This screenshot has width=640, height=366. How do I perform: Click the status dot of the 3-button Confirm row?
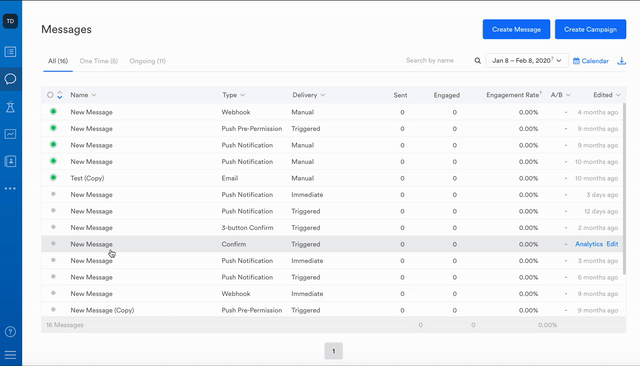pos(53,227)
